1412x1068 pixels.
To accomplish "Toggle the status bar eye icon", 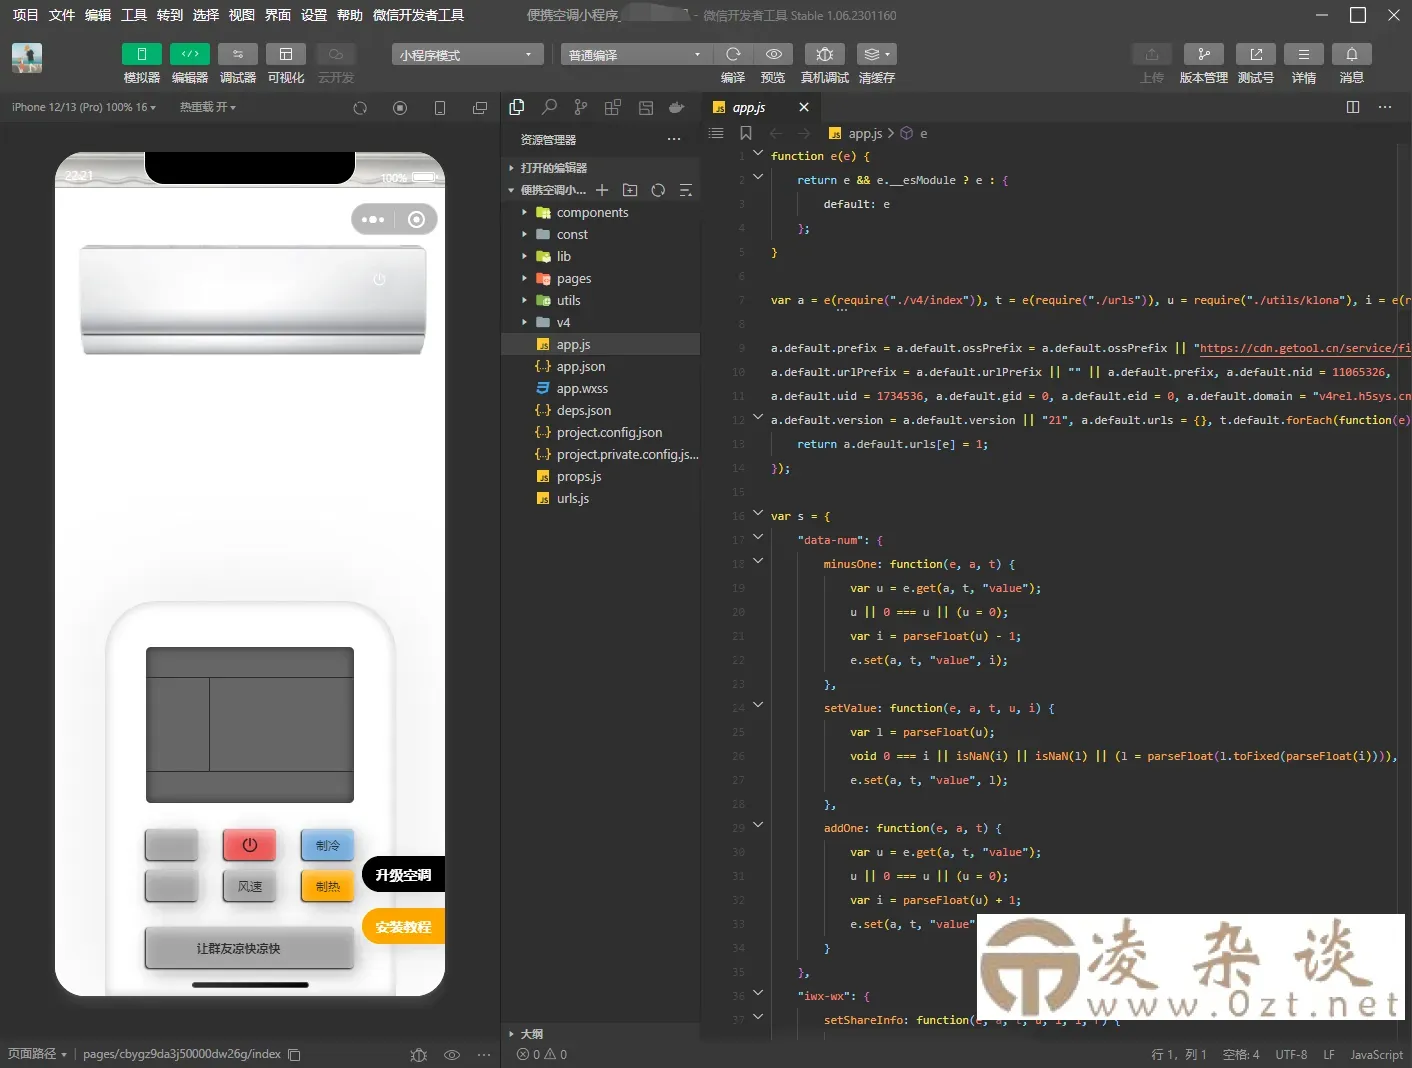I will tap(452, 1055).
